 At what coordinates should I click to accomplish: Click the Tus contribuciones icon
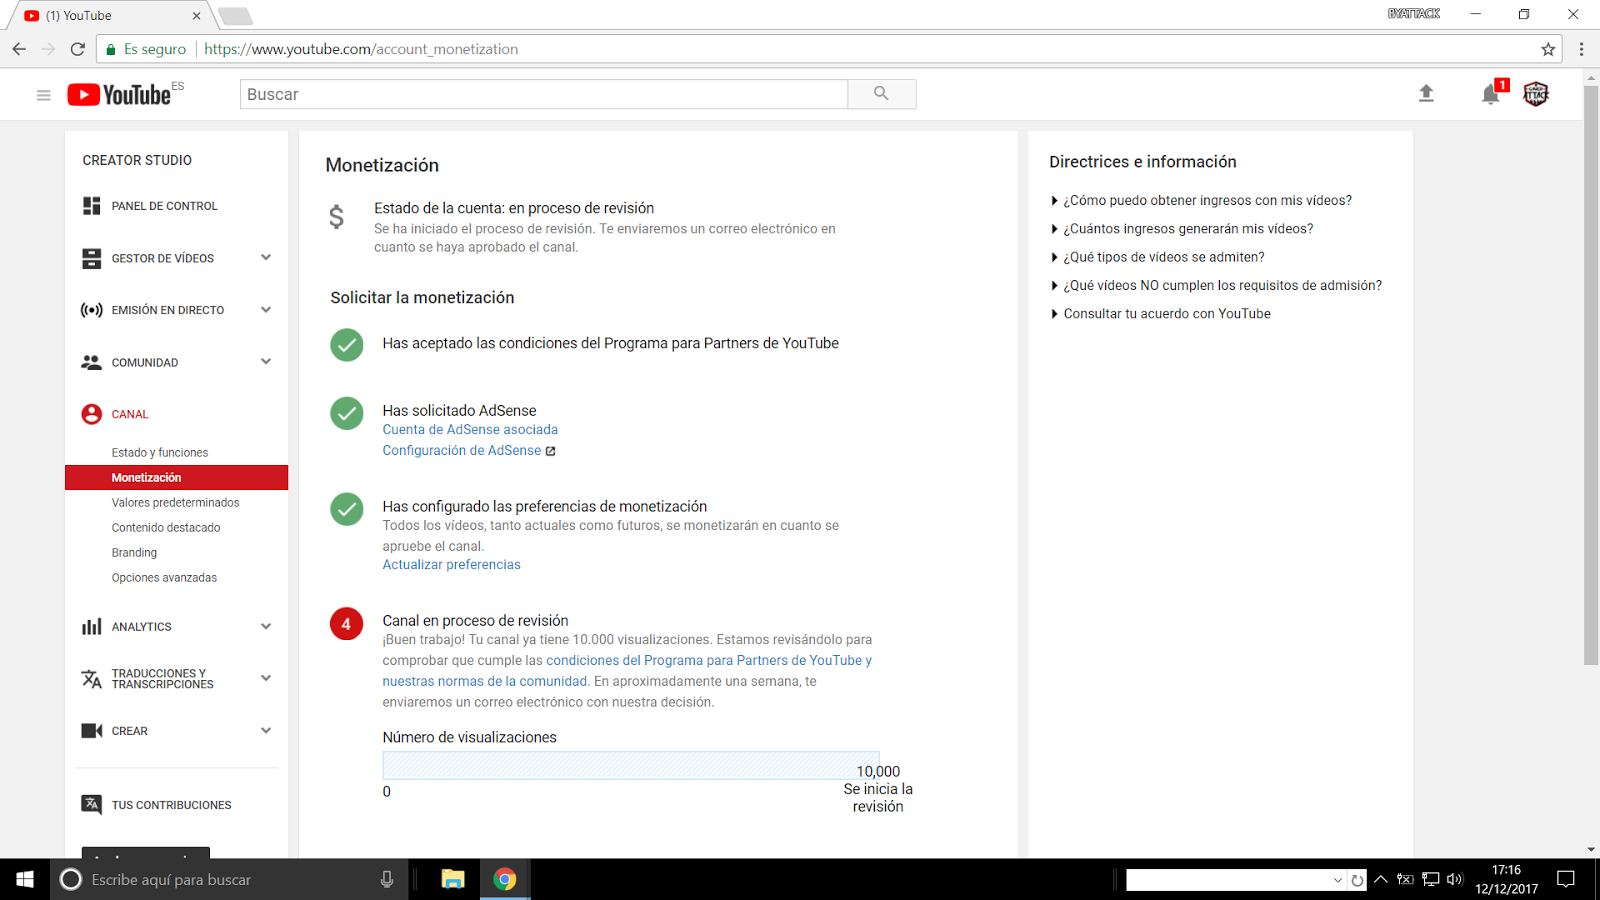[x=92, y=804]
